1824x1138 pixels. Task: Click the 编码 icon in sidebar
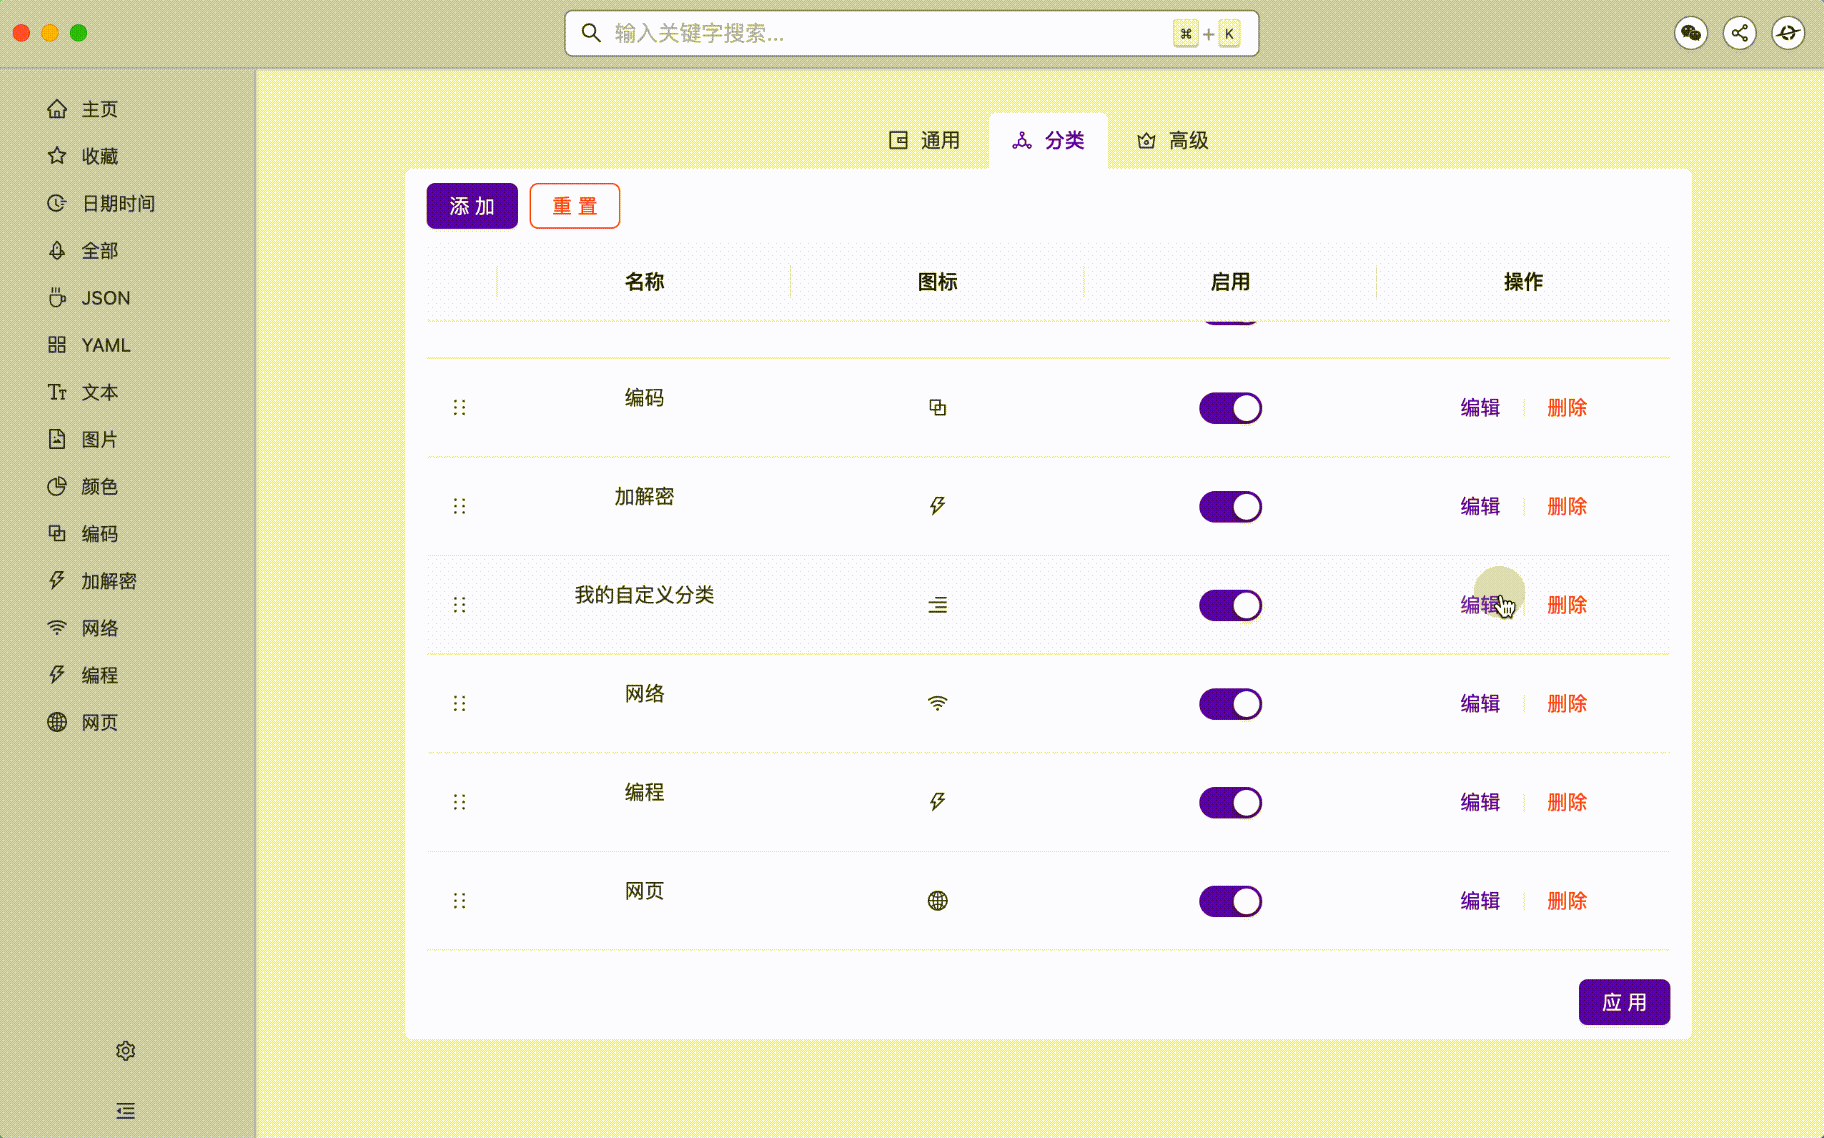pos(57,533)
